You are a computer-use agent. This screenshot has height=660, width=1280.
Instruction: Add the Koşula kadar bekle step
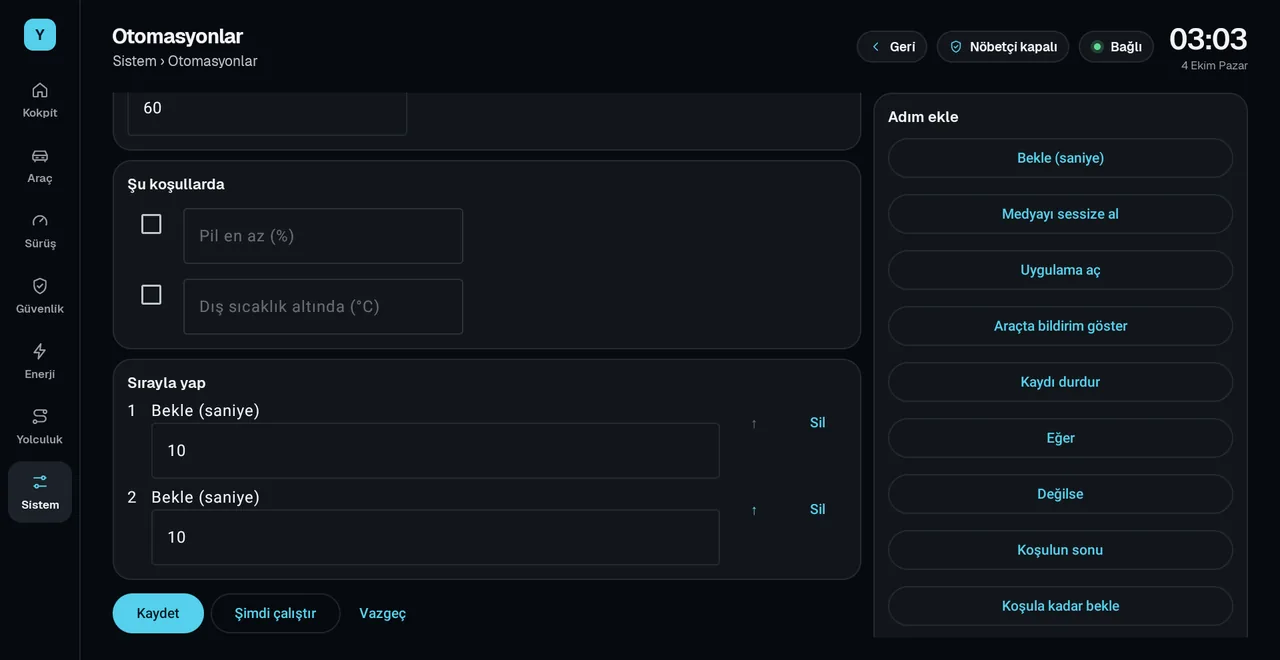coord(1060,606)
